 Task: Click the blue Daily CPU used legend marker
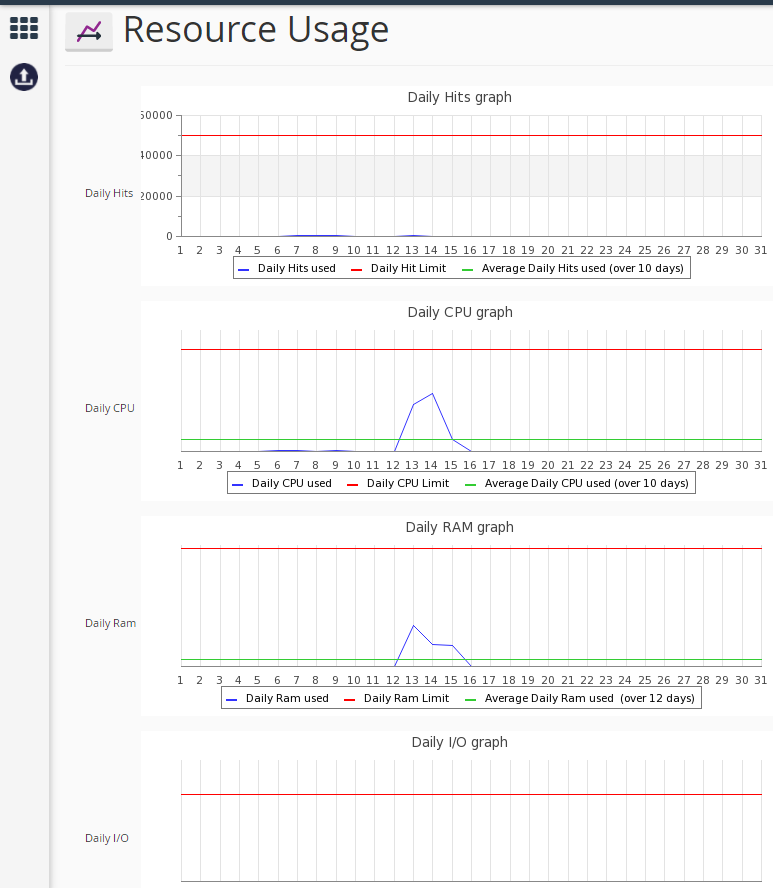click(x=237, y=485)
